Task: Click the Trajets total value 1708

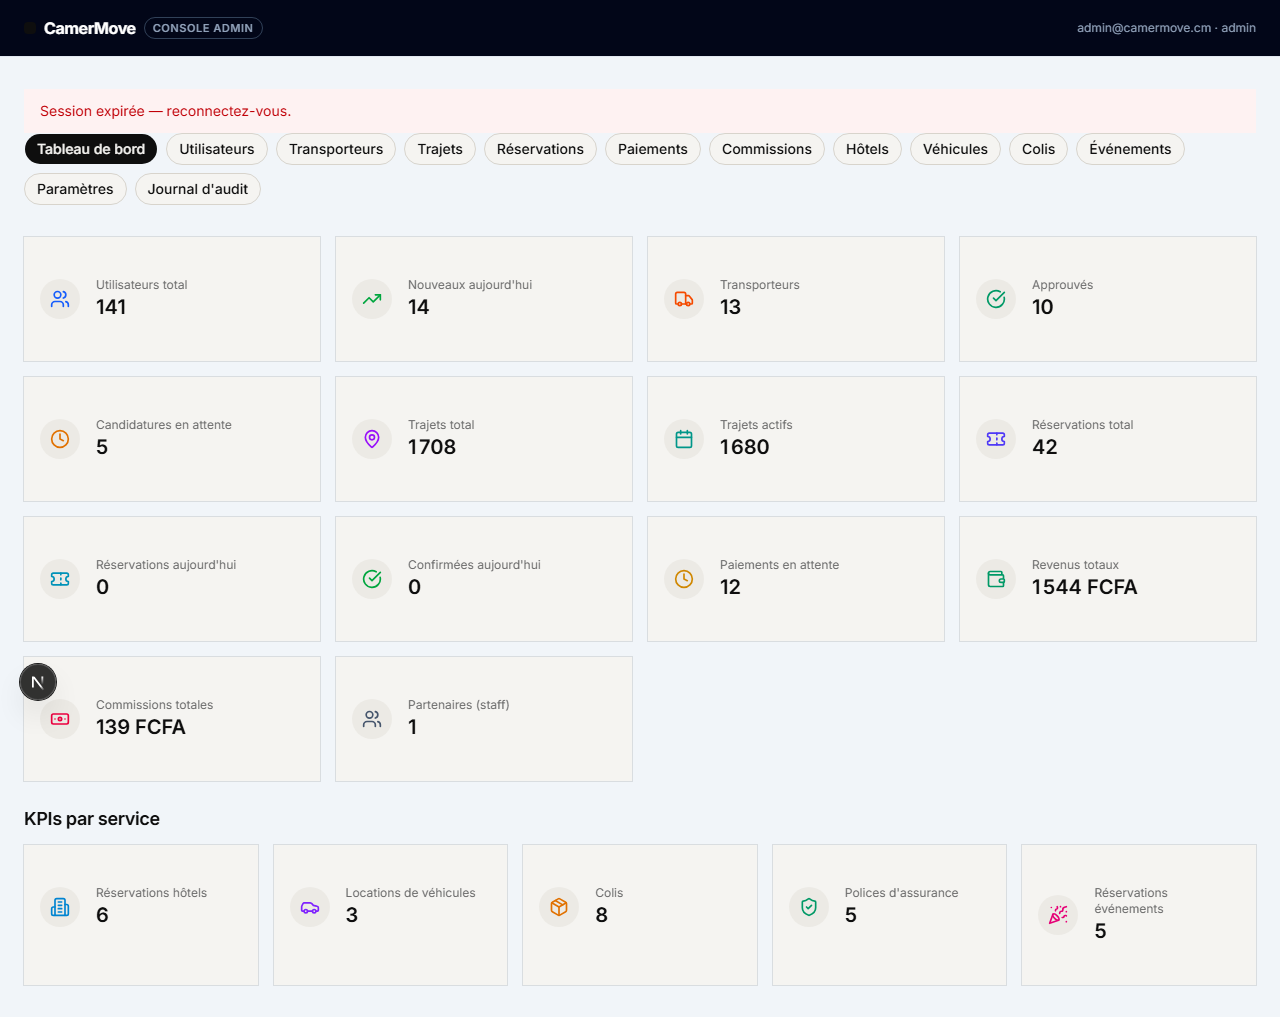Action: tap(432, 447)
